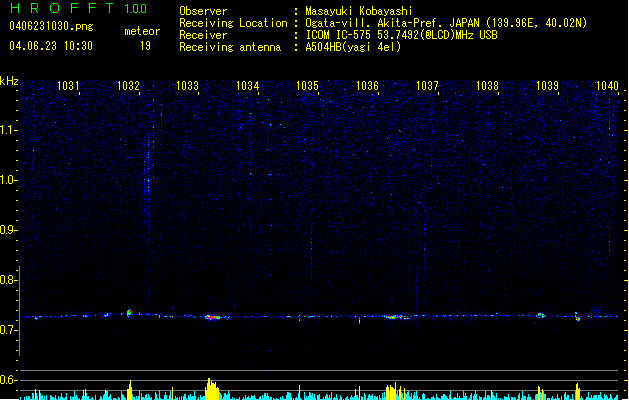Click the kHz axis unit label

(x=9, y=81)
